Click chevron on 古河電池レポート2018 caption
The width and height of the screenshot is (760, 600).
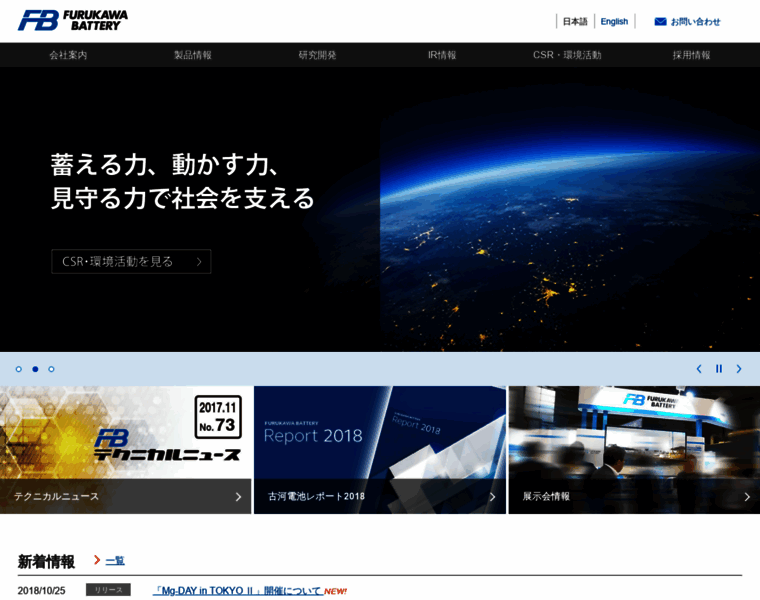[x=492, y=497]
